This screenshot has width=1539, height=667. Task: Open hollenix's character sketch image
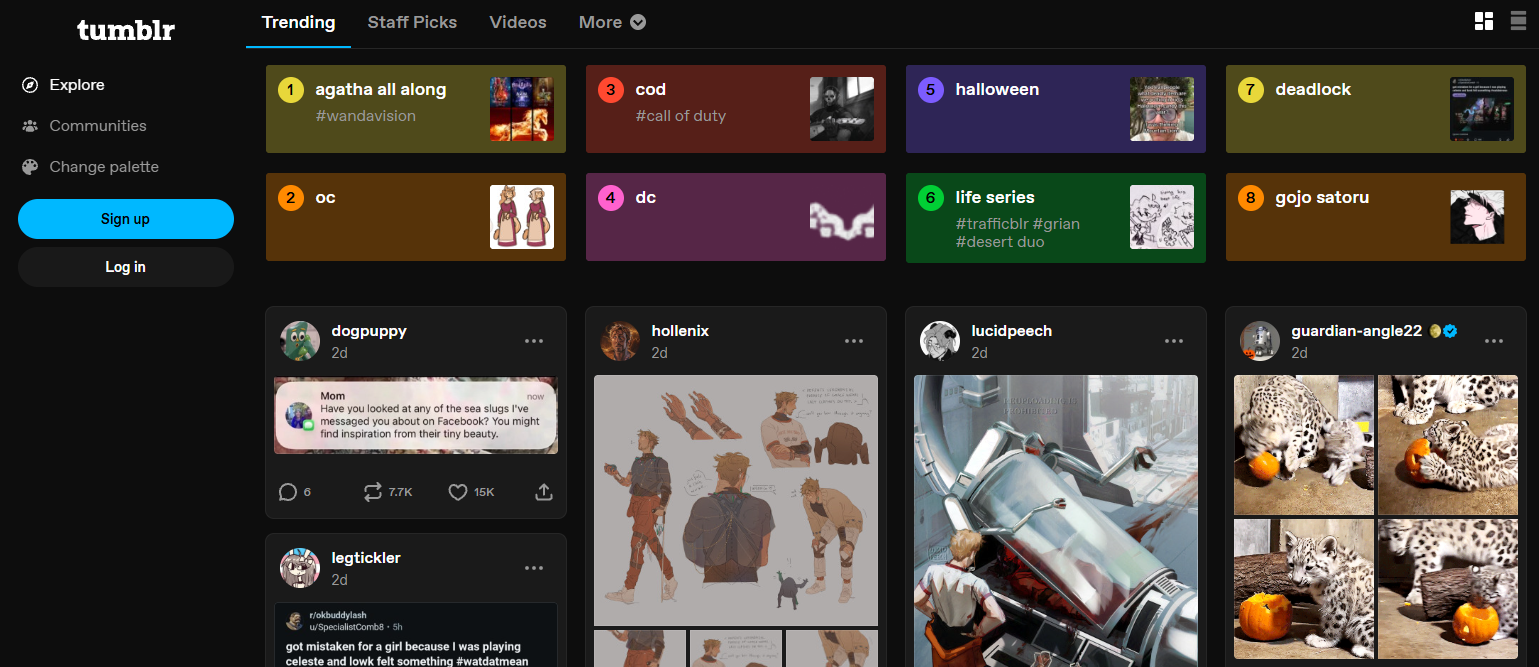(736, 500)
